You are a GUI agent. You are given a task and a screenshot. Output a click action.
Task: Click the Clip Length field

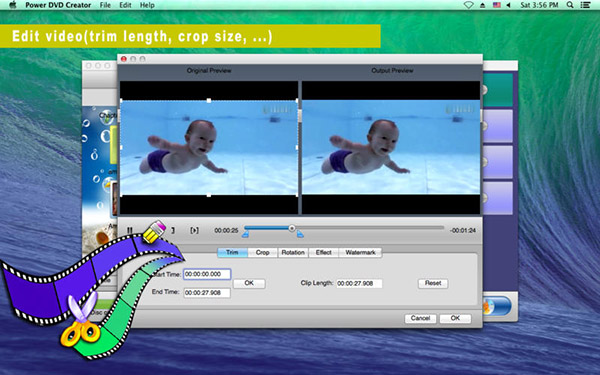[x=359, y=284]
